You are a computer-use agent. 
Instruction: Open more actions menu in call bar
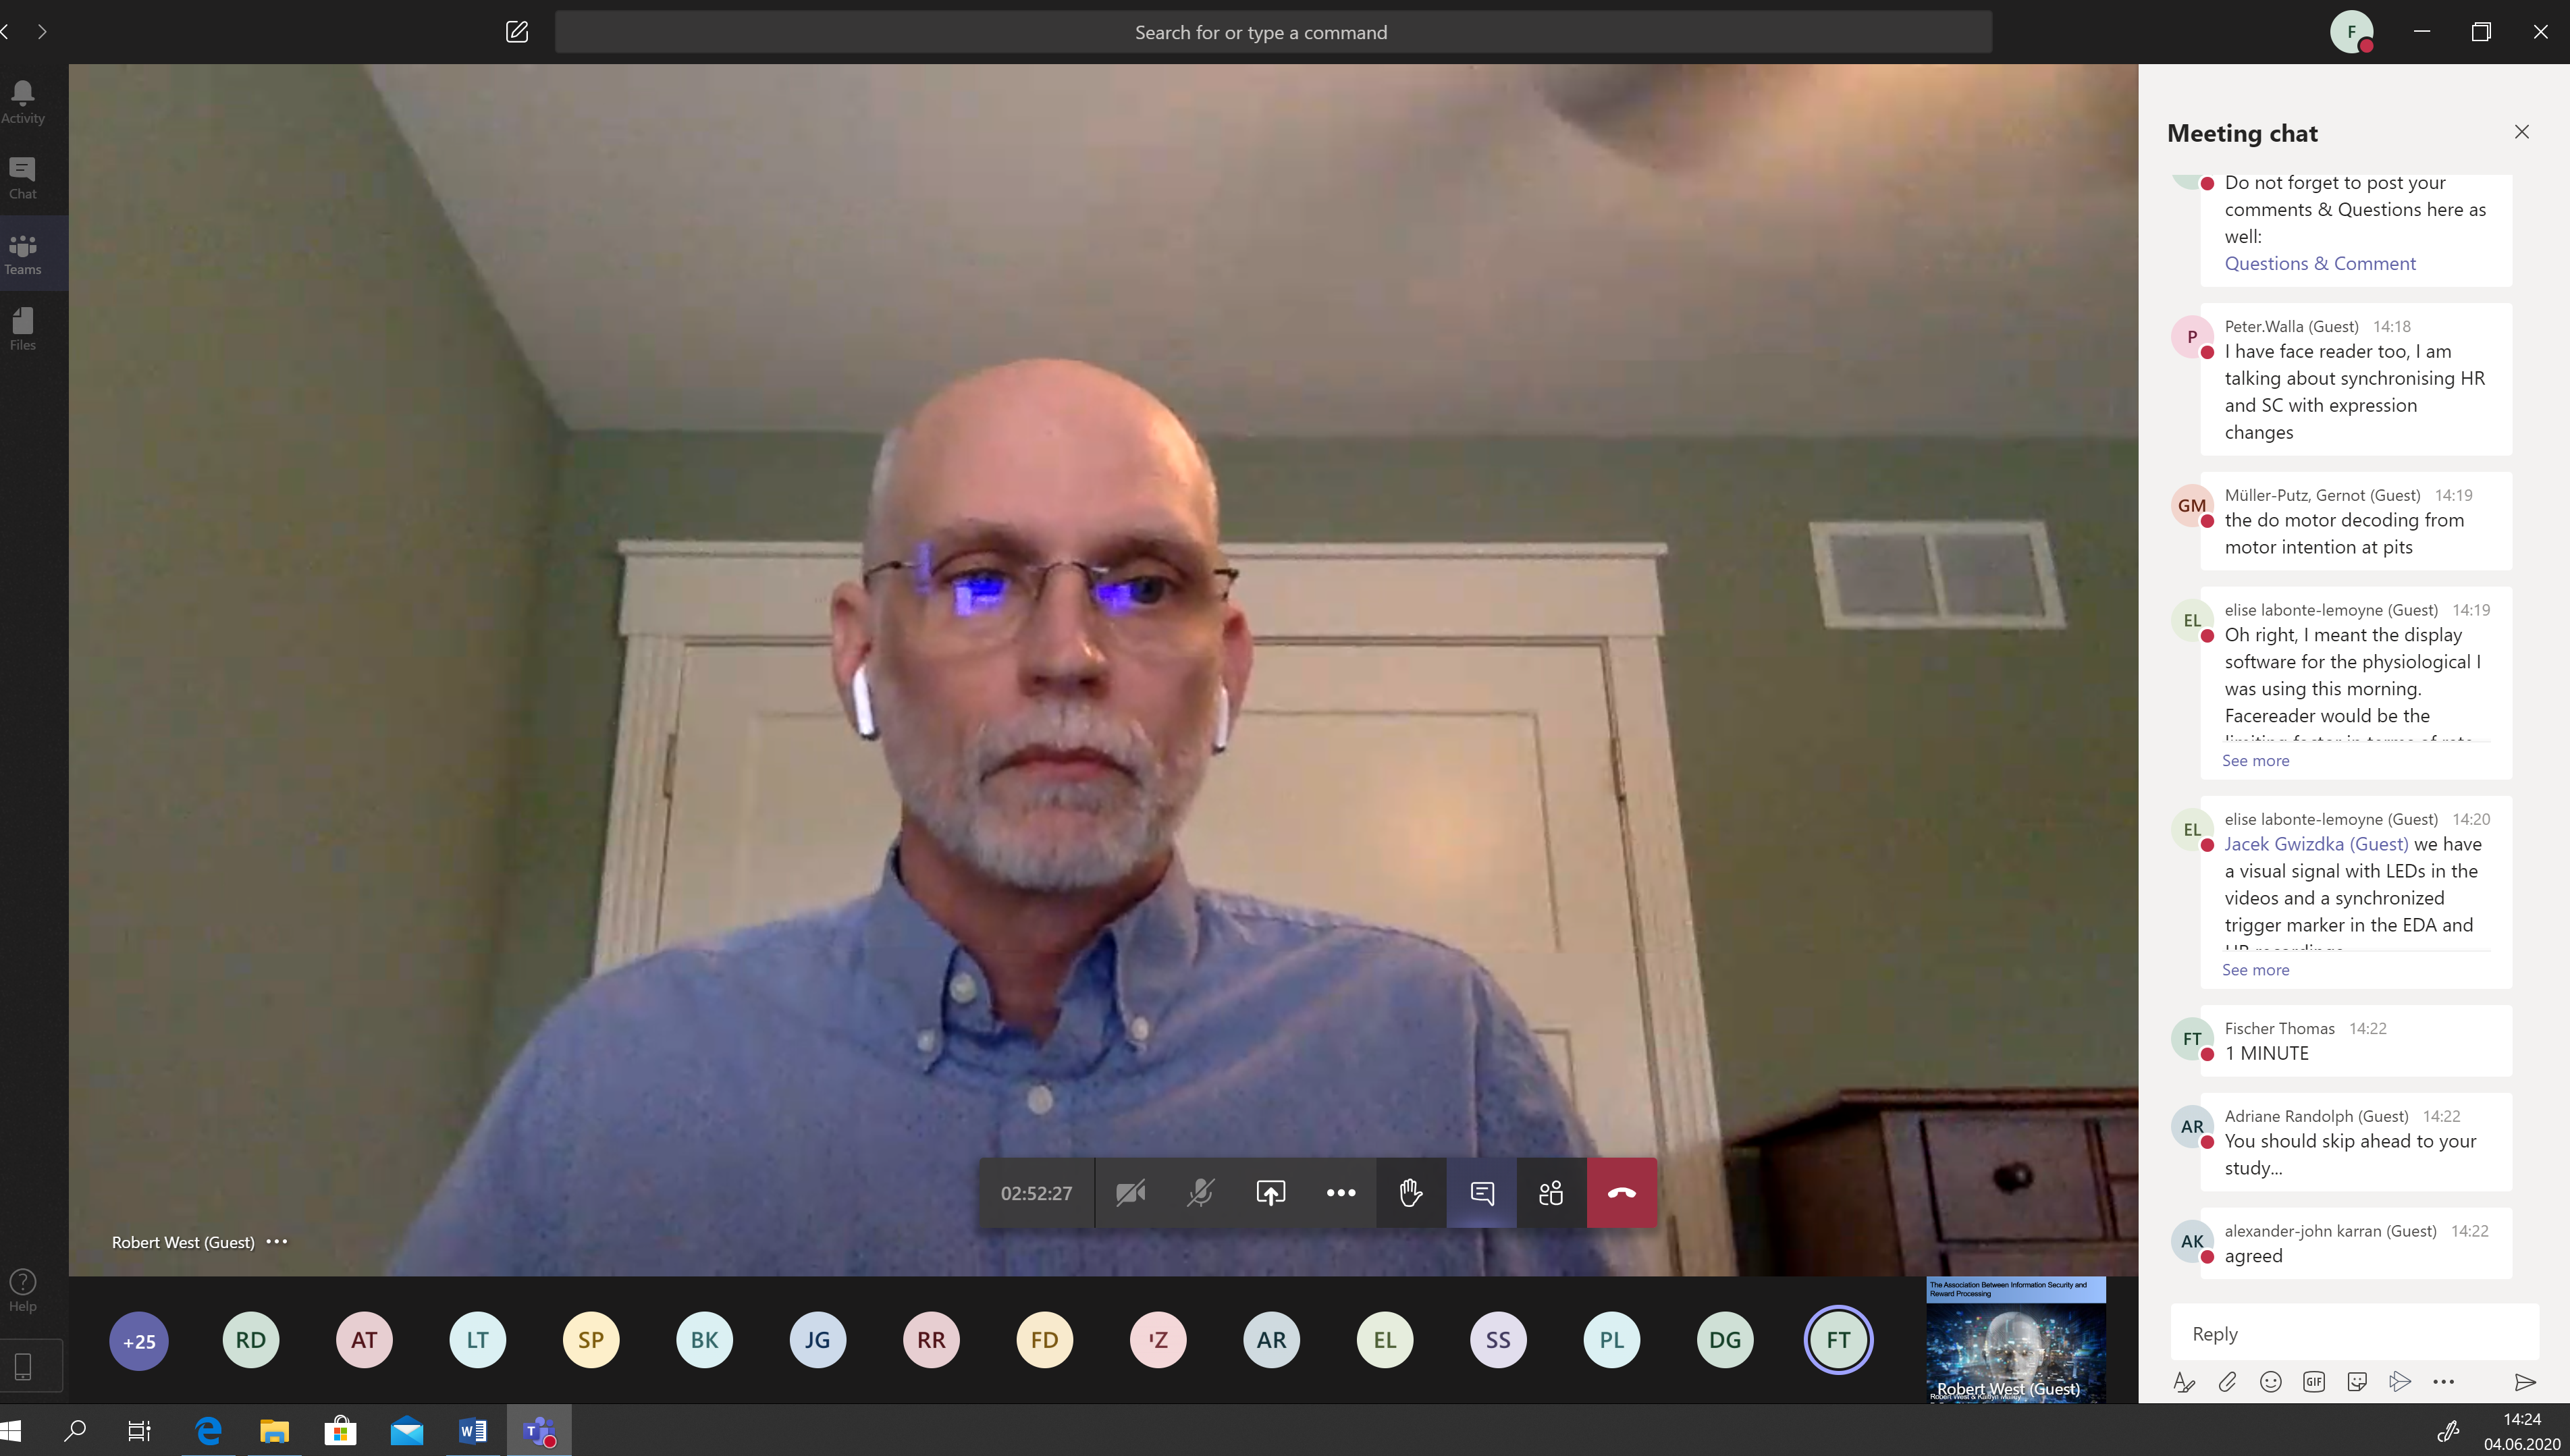click(1340, 1192)
